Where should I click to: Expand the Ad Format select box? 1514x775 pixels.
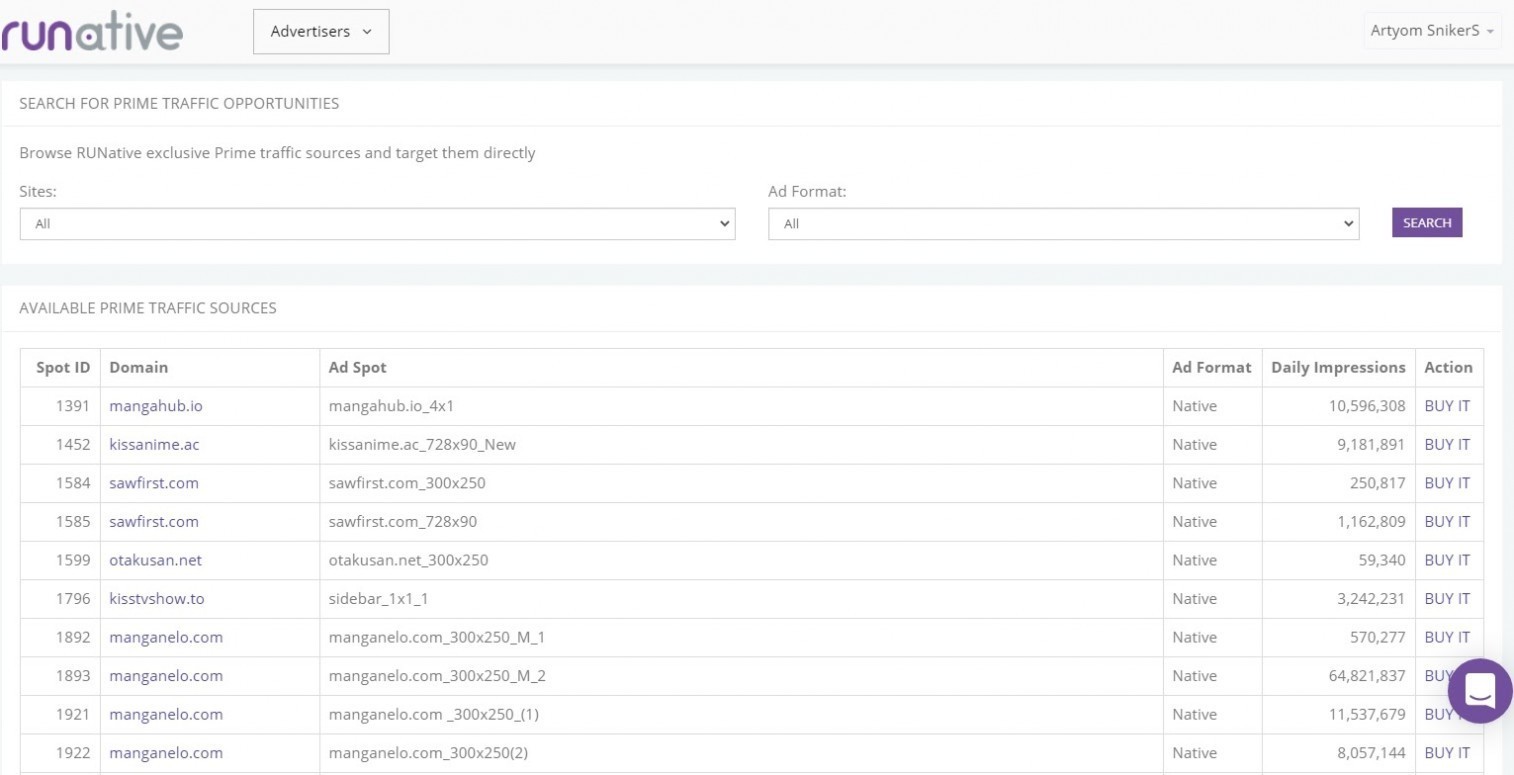pyautogui.click(x=1064, y=224)
